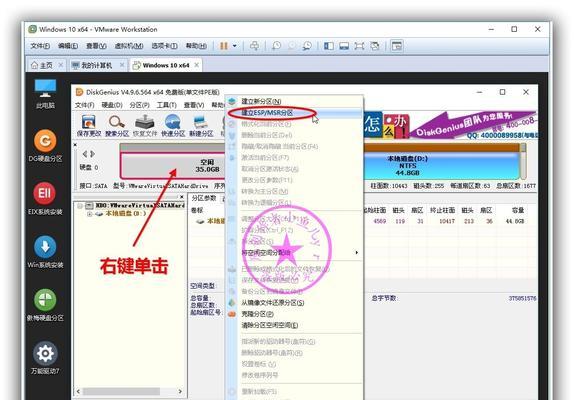This screenshot has height=400, width=574.
Task: Expand the 本地磁盘 (D:) tree node
Action: click(x=89, y=214)
